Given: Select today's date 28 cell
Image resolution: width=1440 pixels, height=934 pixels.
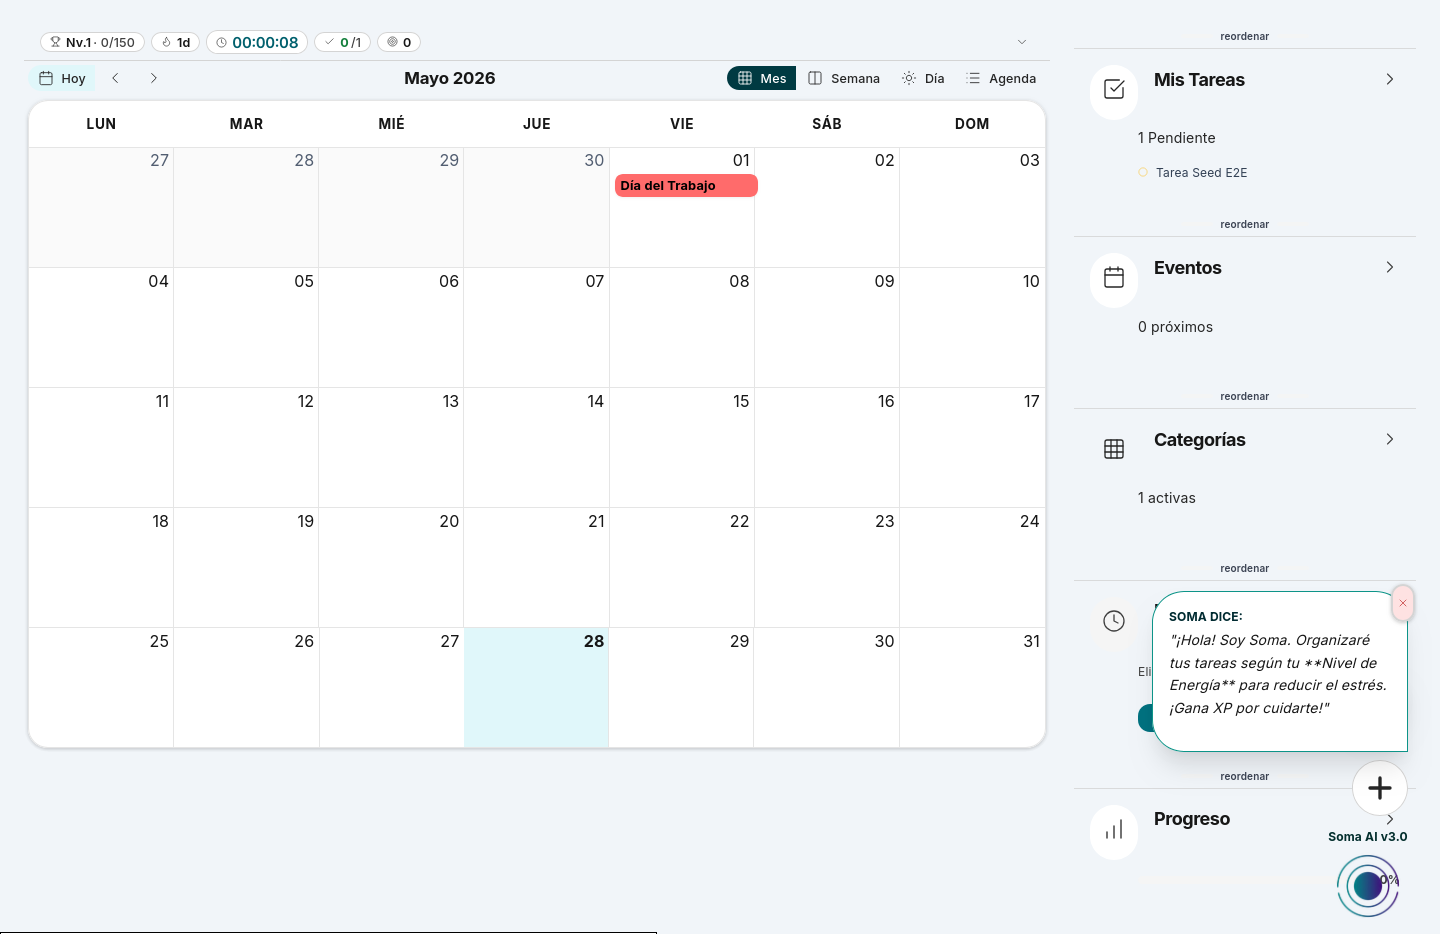Looking at the screenshot, I should coord(536,687).
